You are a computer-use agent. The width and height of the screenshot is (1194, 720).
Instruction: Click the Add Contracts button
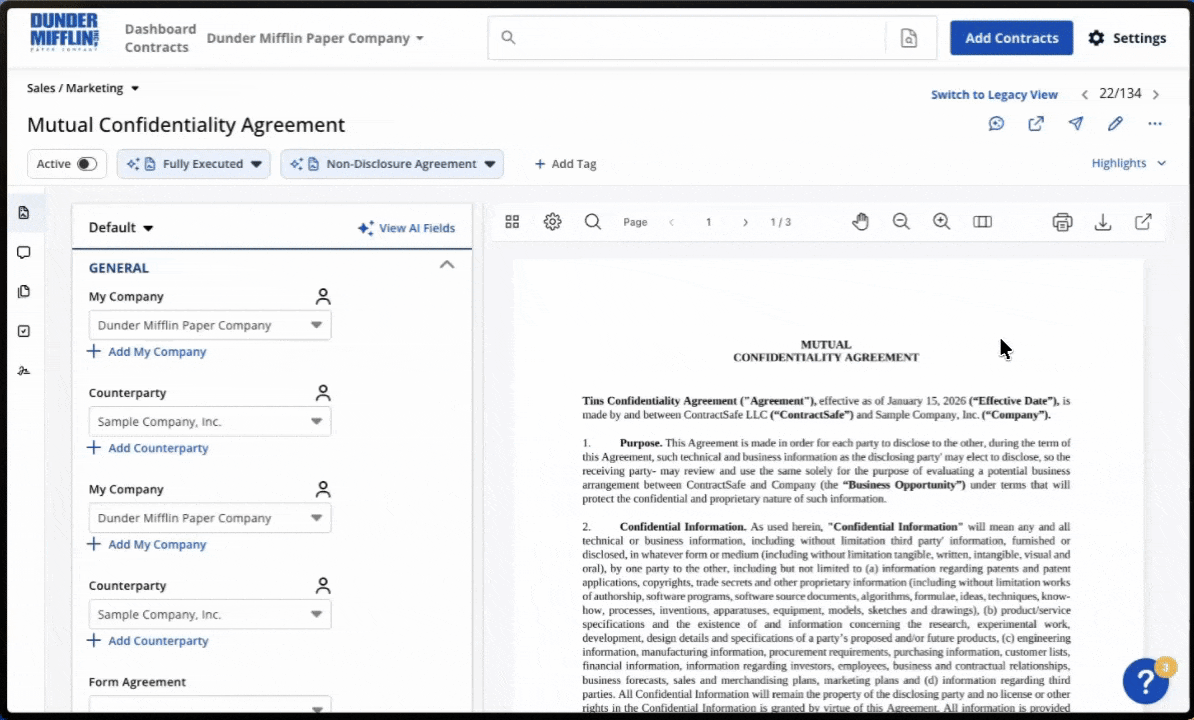(x=1011, y=38)
